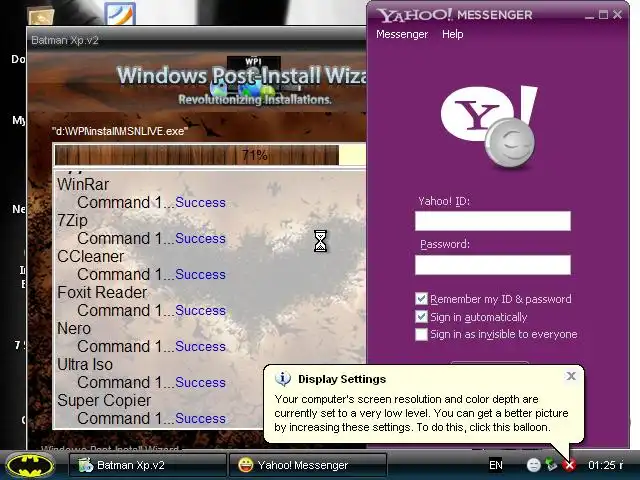The image size is (640, 480).
Task: Click the Display Settings balloon title
Action: click(x=342, y=379)
